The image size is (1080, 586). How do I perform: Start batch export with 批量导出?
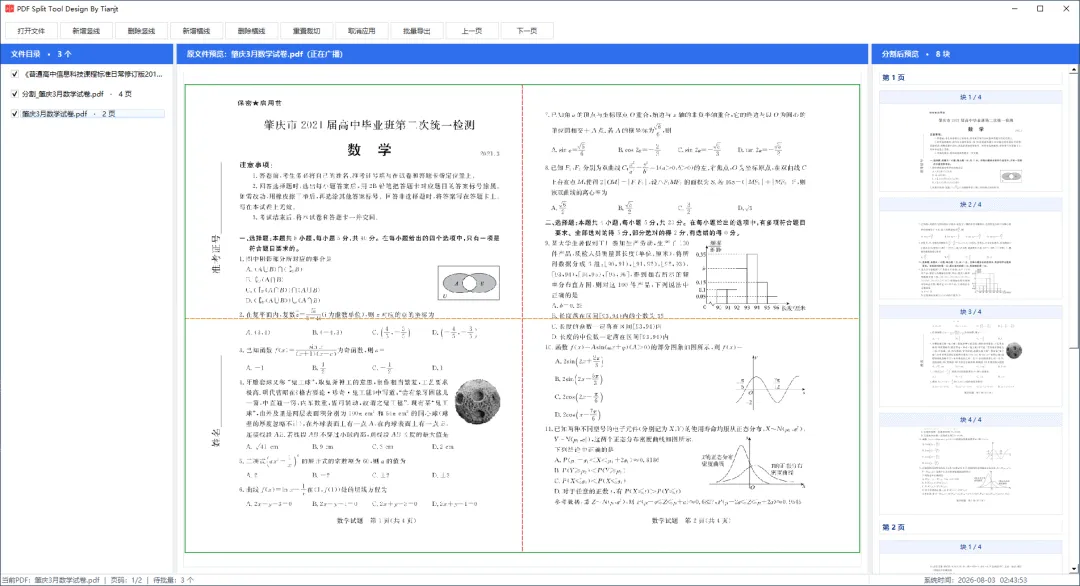coord(417,31)
